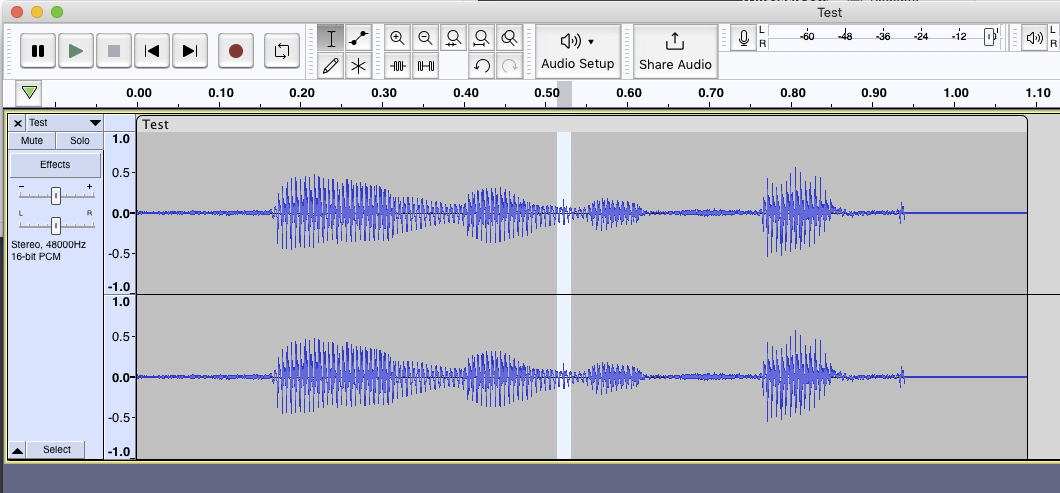Toggle loop playback

(x=282, y=50)
